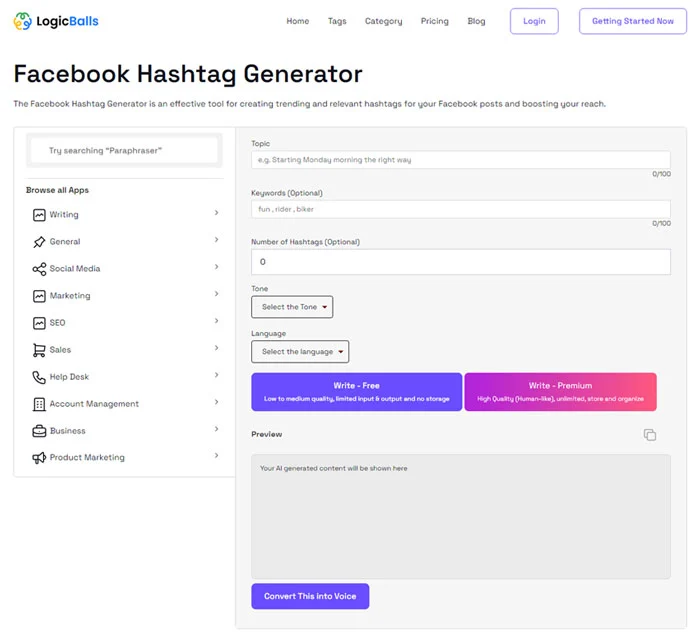This screenshot has width=700, height=637.
Task: Open the Select the Tone dropdown
Action: tap(292, 307)
